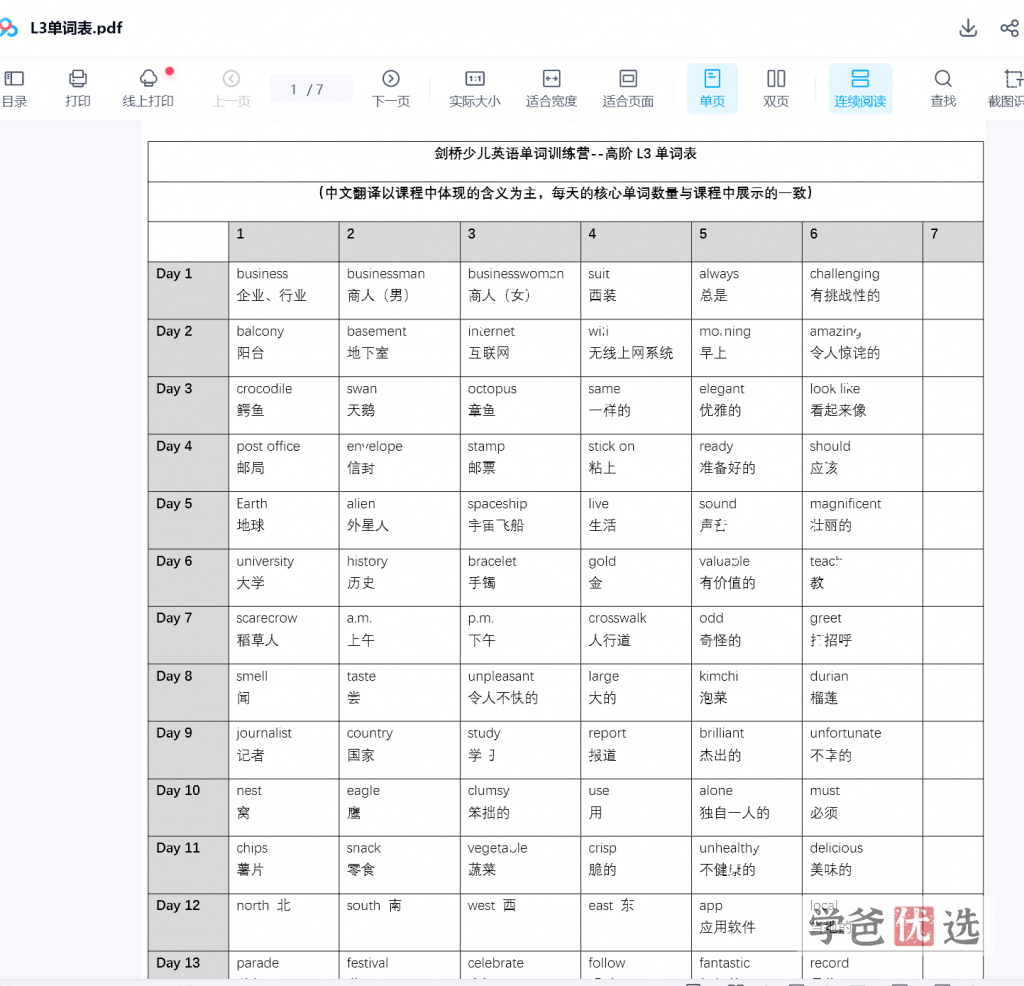Viewport: 1024px width, 986px height.
Task: Click the L3单词表.pdf file title
Action: pos(76,28)
